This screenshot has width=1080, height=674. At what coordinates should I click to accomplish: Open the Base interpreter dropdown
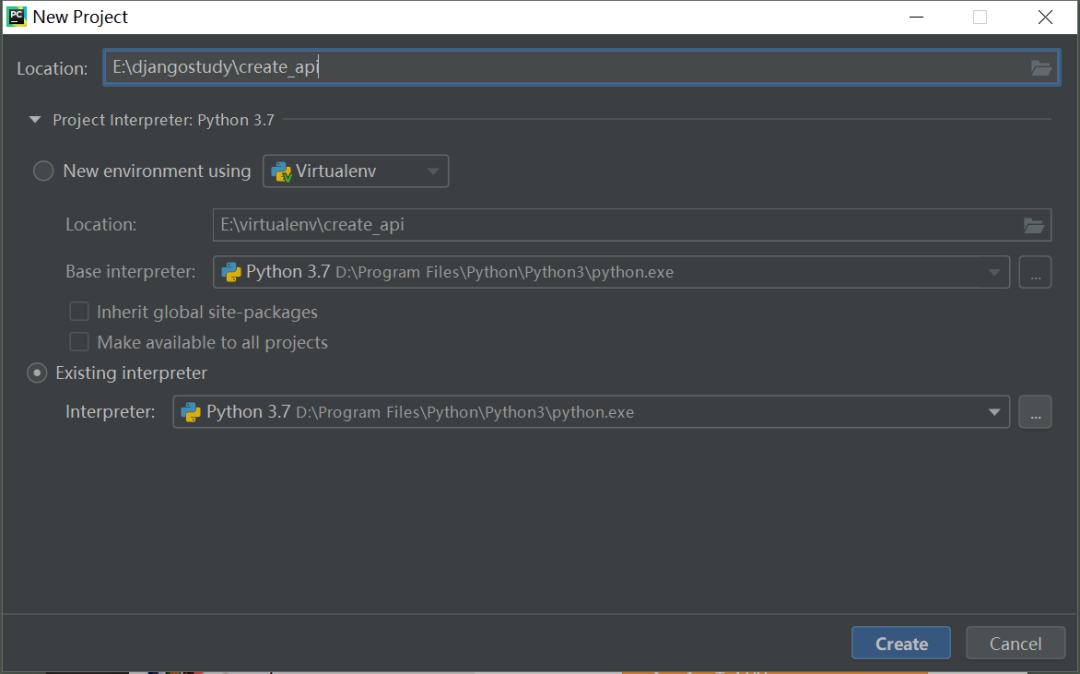click(x=611, y=272)
